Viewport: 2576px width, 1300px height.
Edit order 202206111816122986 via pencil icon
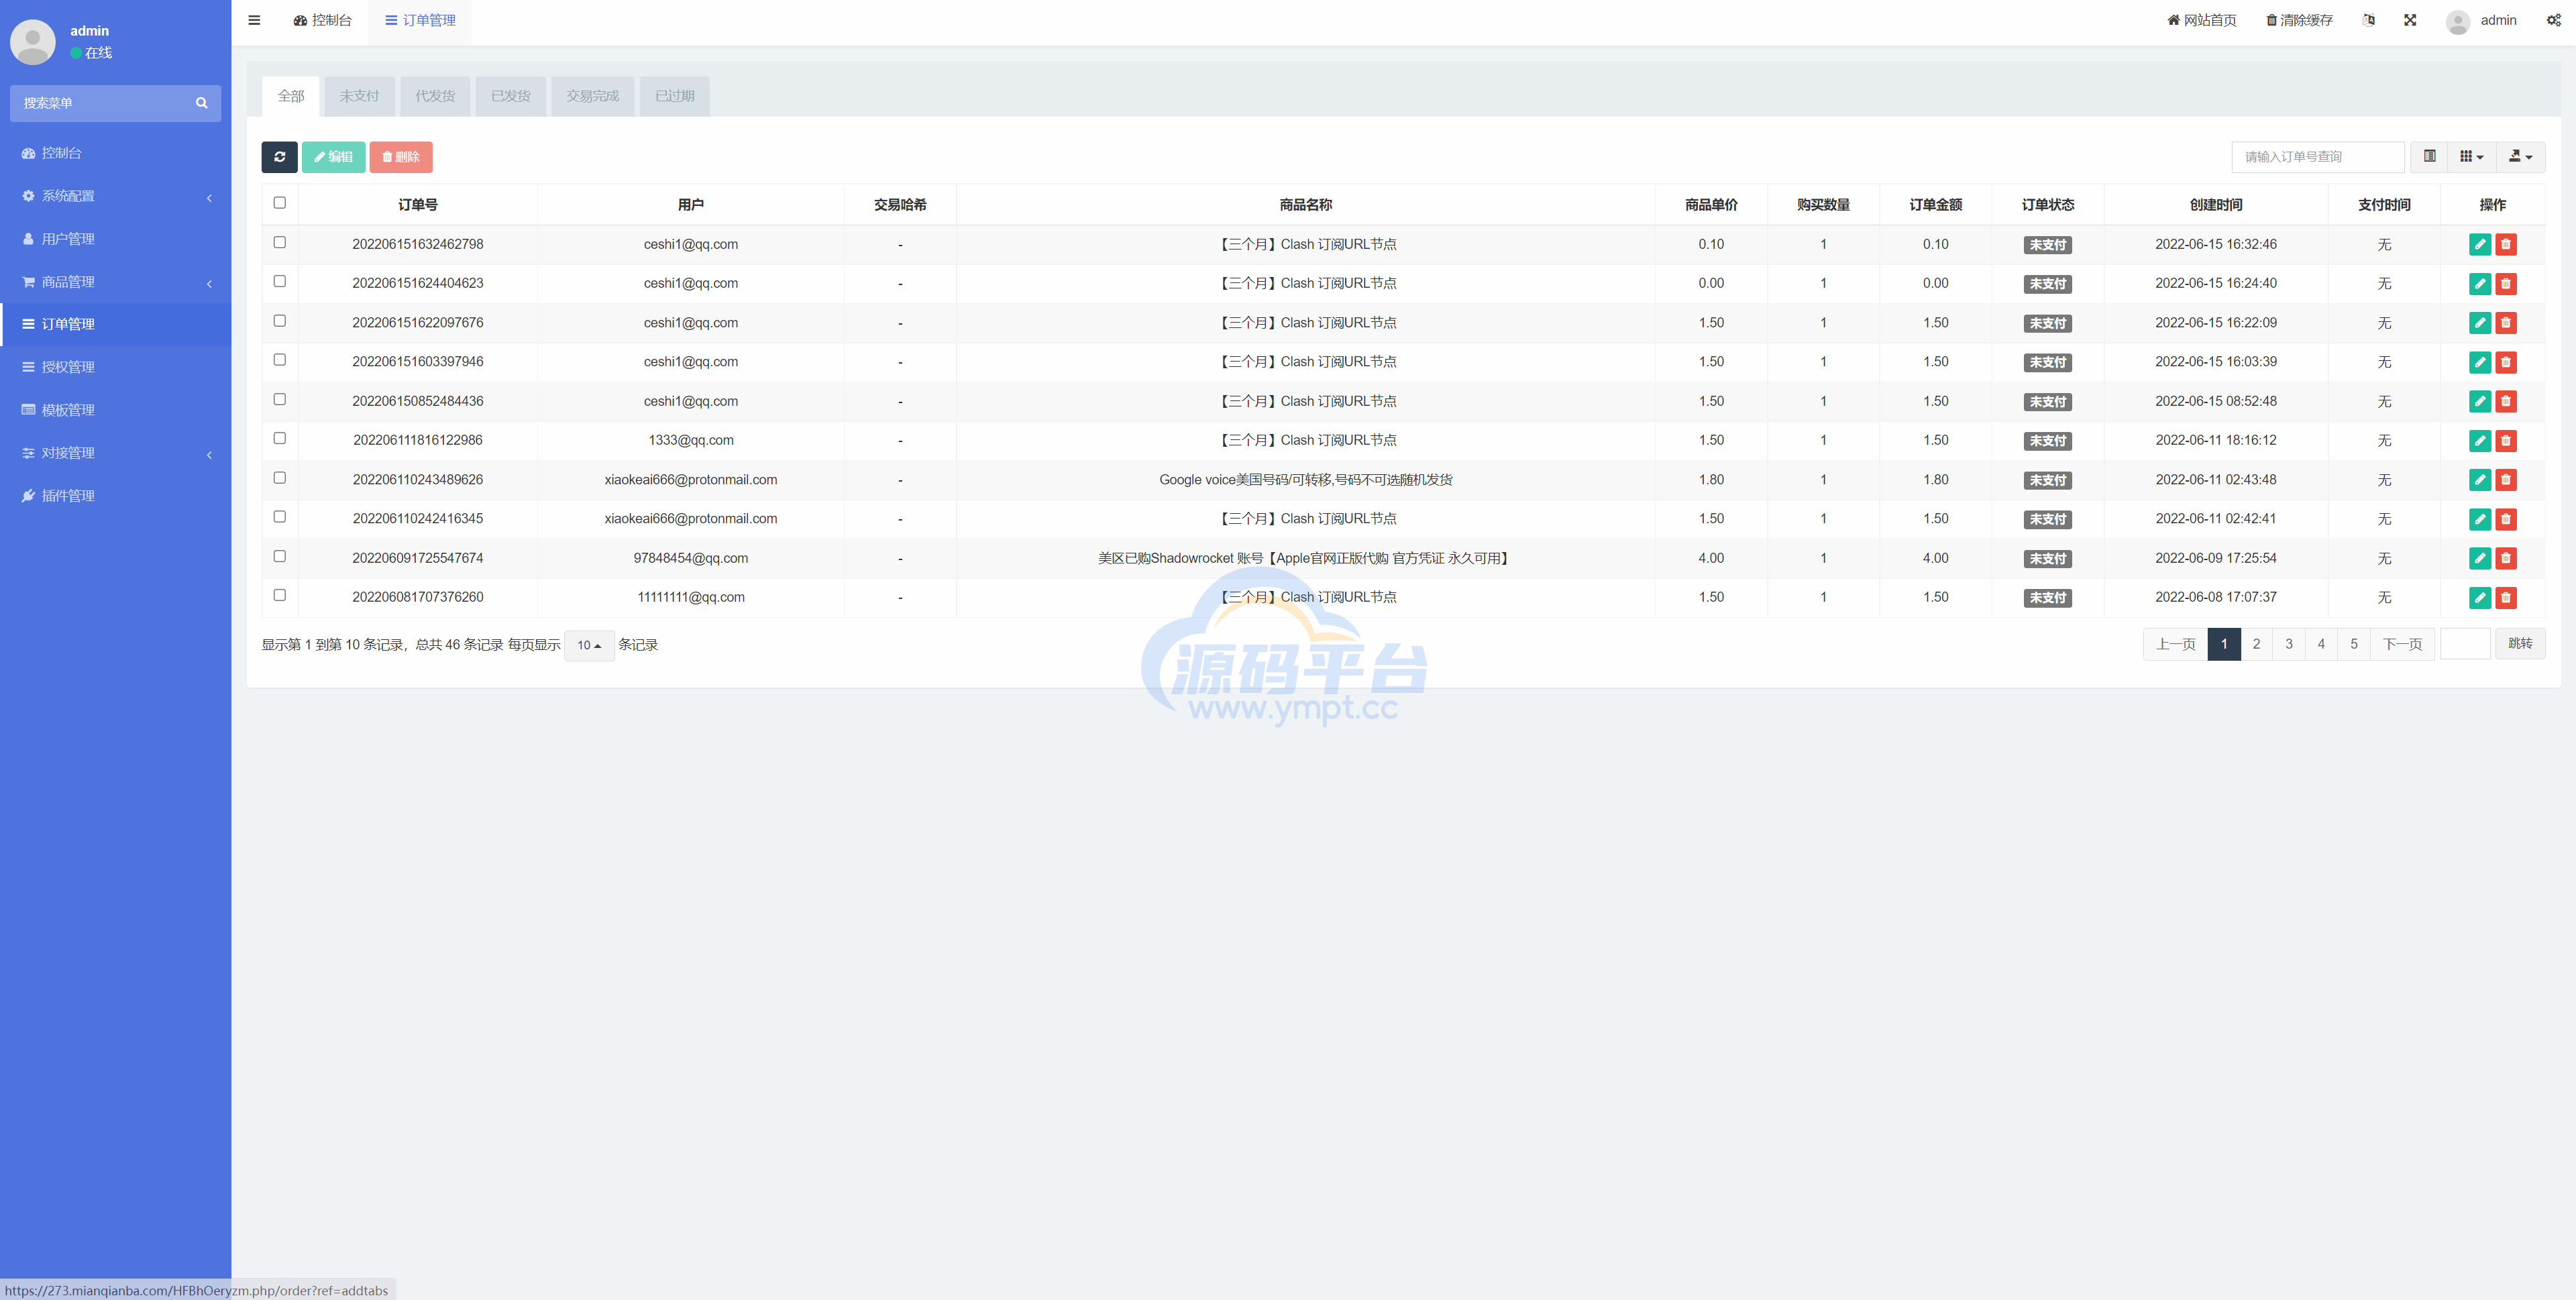pyautogui.click(x=2480, y=441)
